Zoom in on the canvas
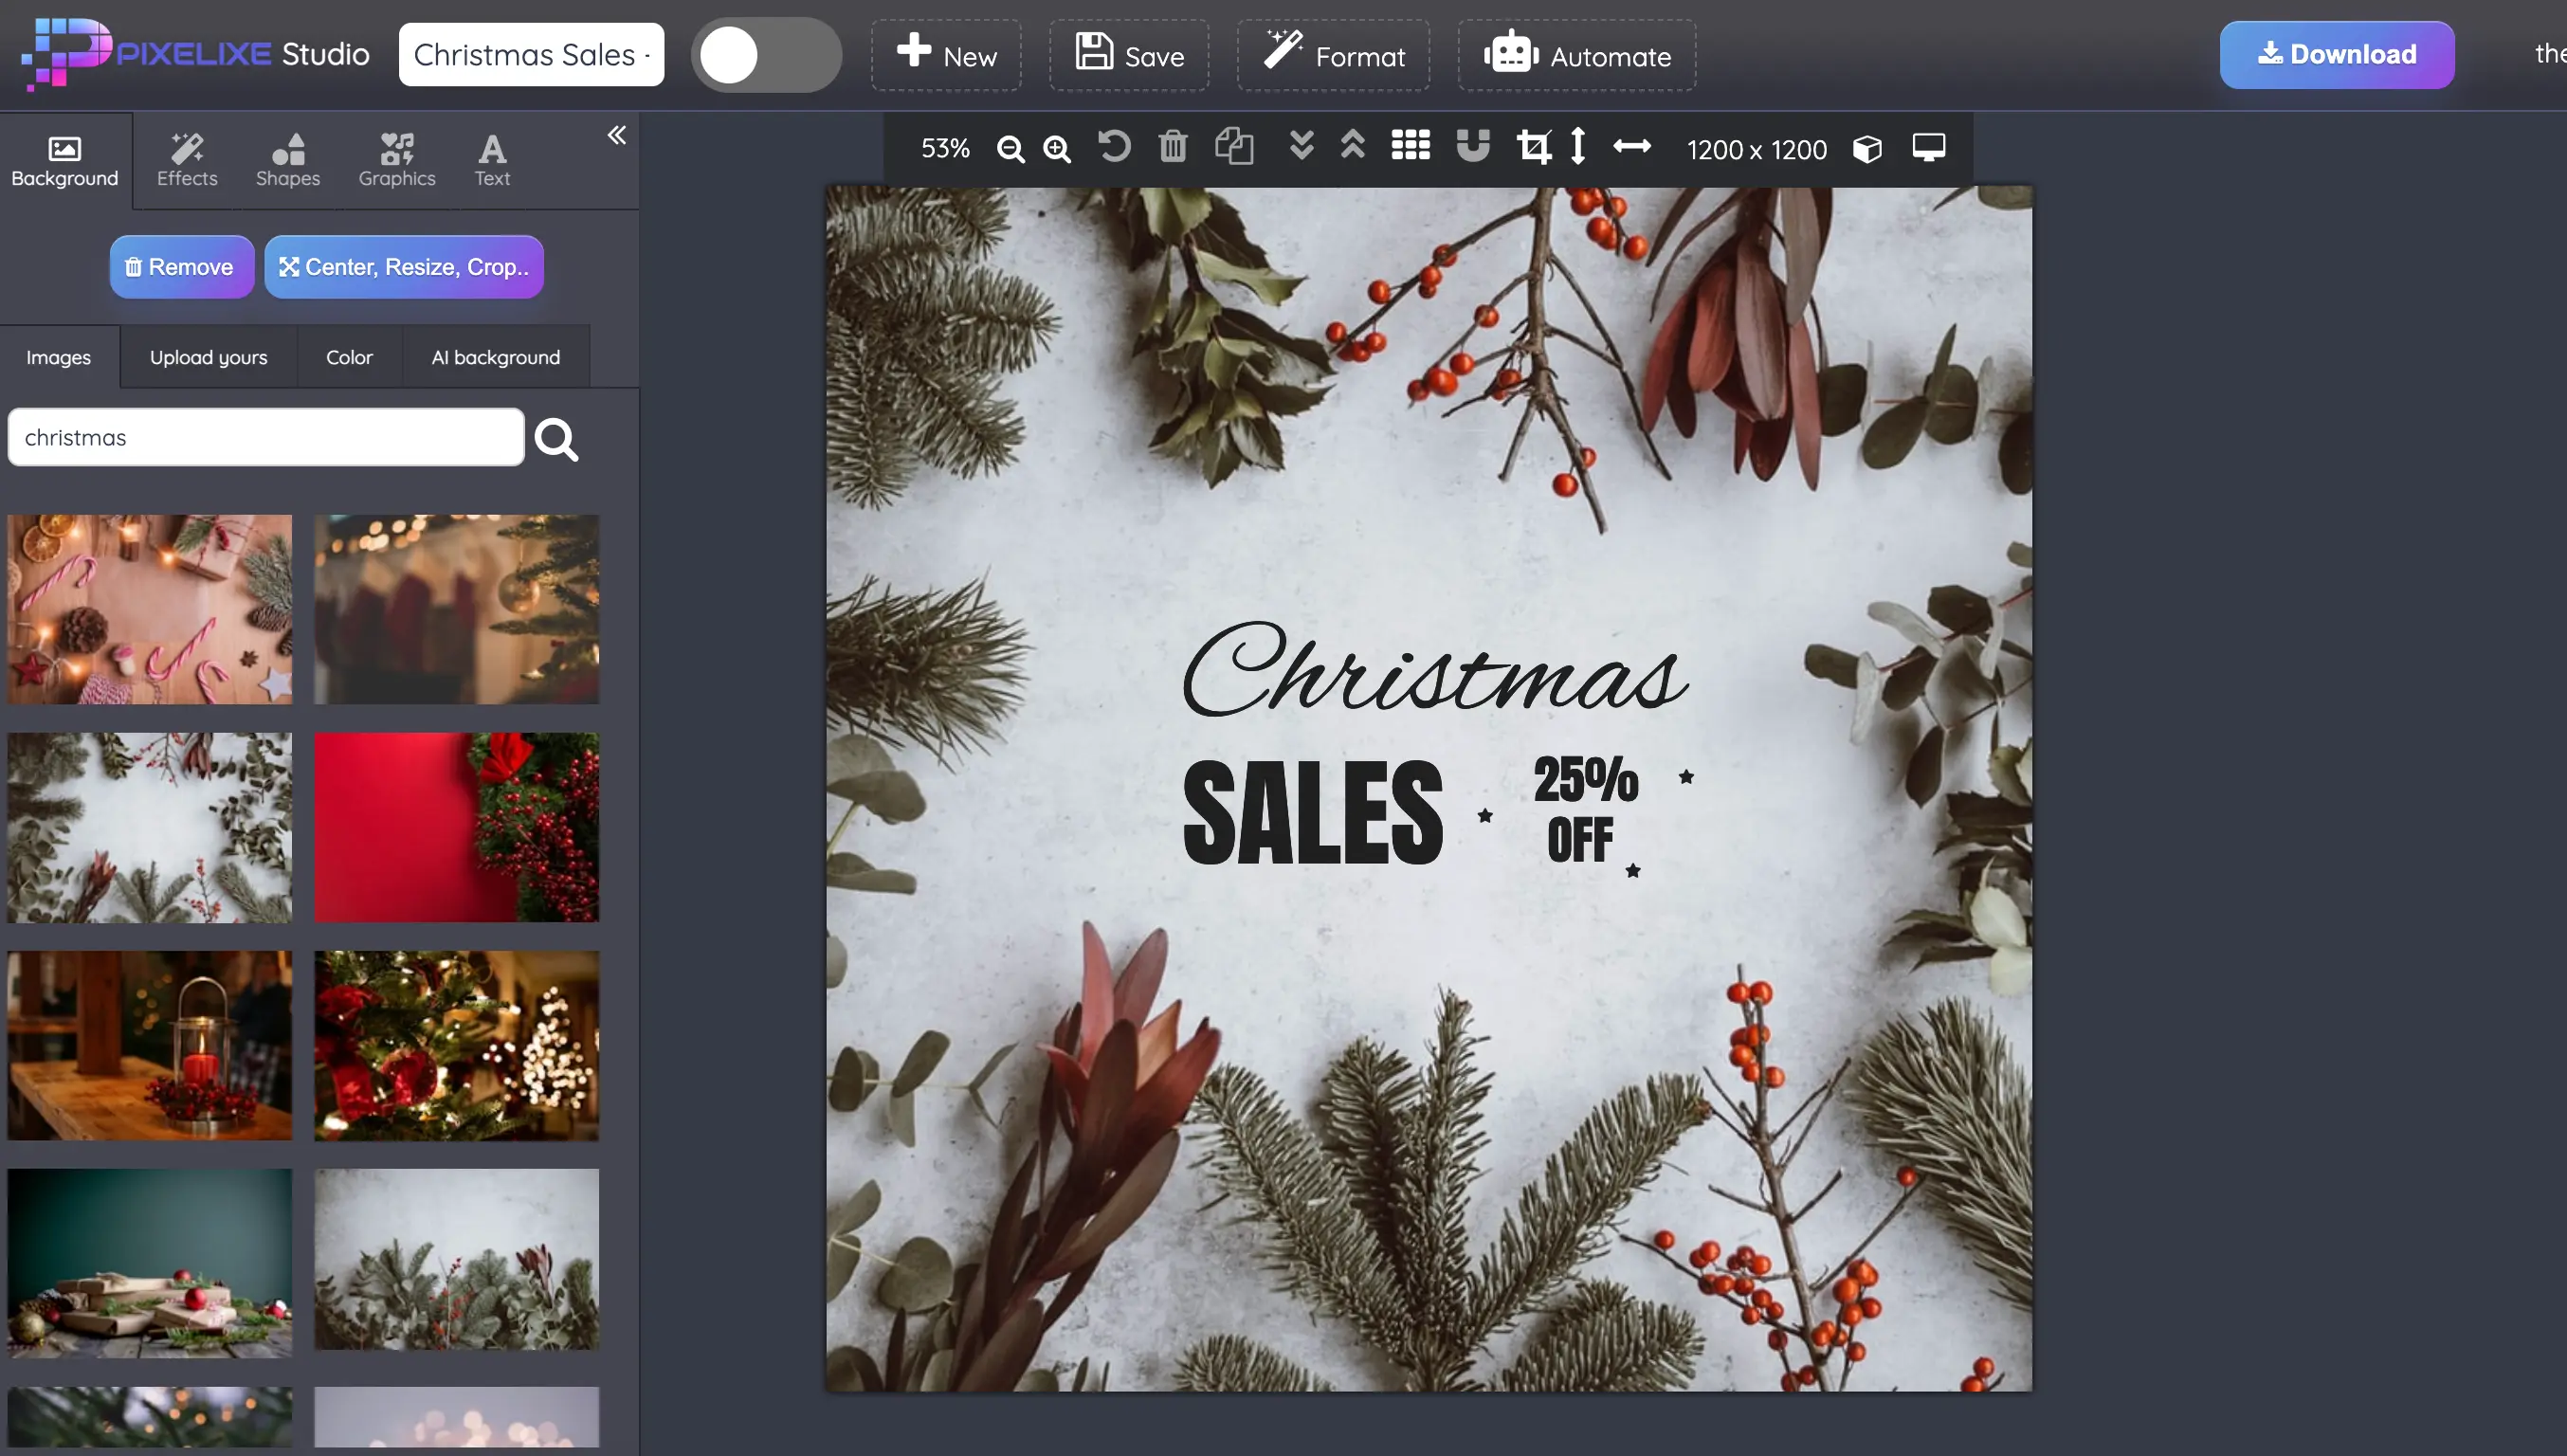This screenshot has width=2567, height=1456. pyautogui.click(x=1057, y=148)
